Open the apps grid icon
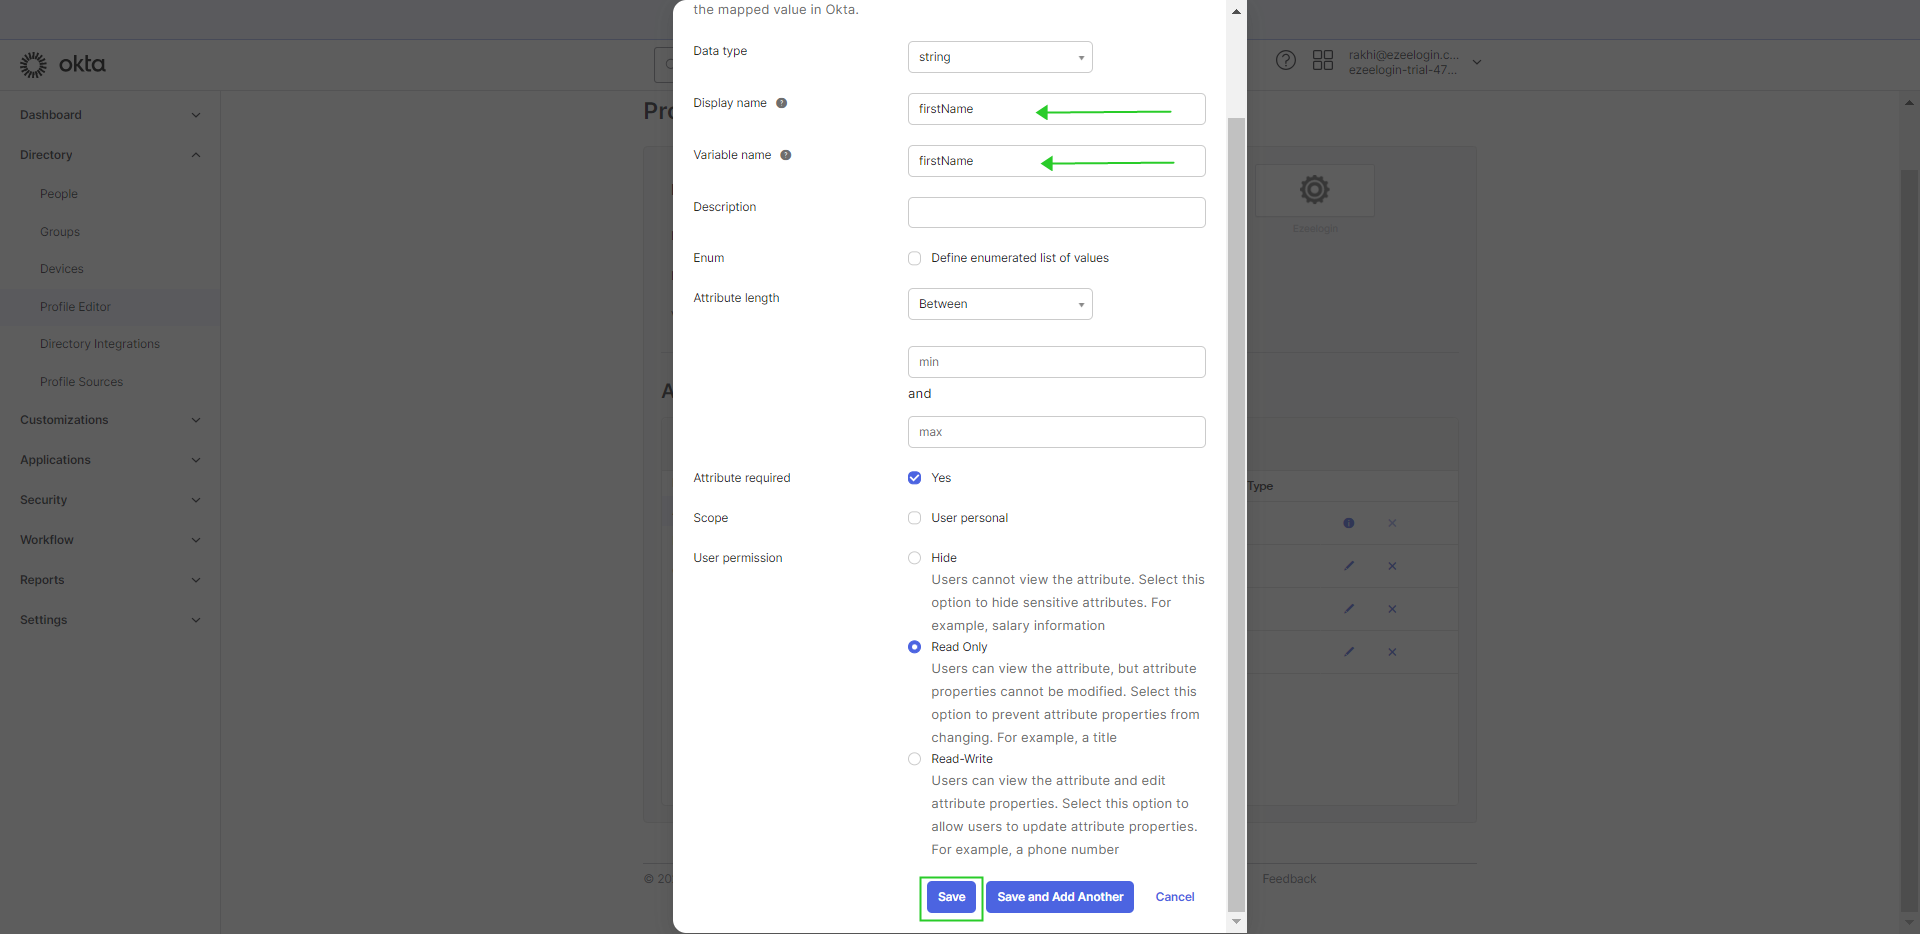The image size is (1920, 934). tap(1323, 60)
